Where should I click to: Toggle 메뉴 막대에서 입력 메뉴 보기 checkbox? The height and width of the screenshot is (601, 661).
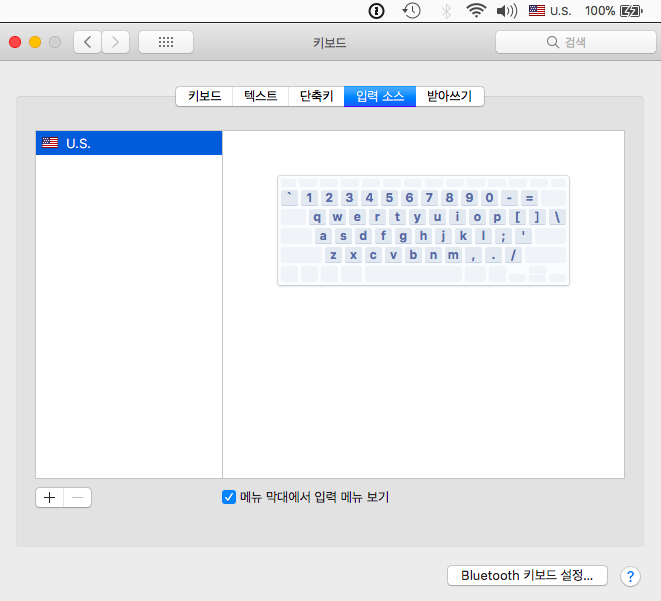pyautogui.click(x=229, y=497)
